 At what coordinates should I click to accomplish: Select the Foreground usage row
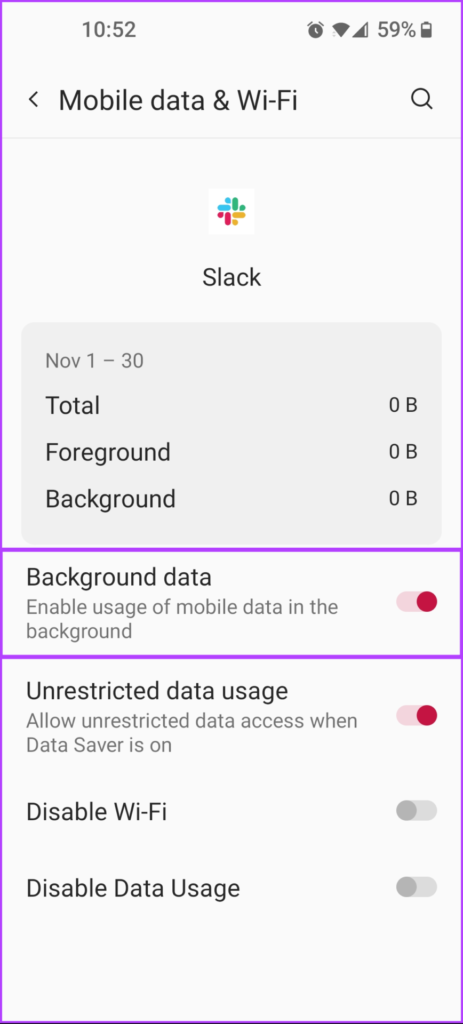click(231, 452)
